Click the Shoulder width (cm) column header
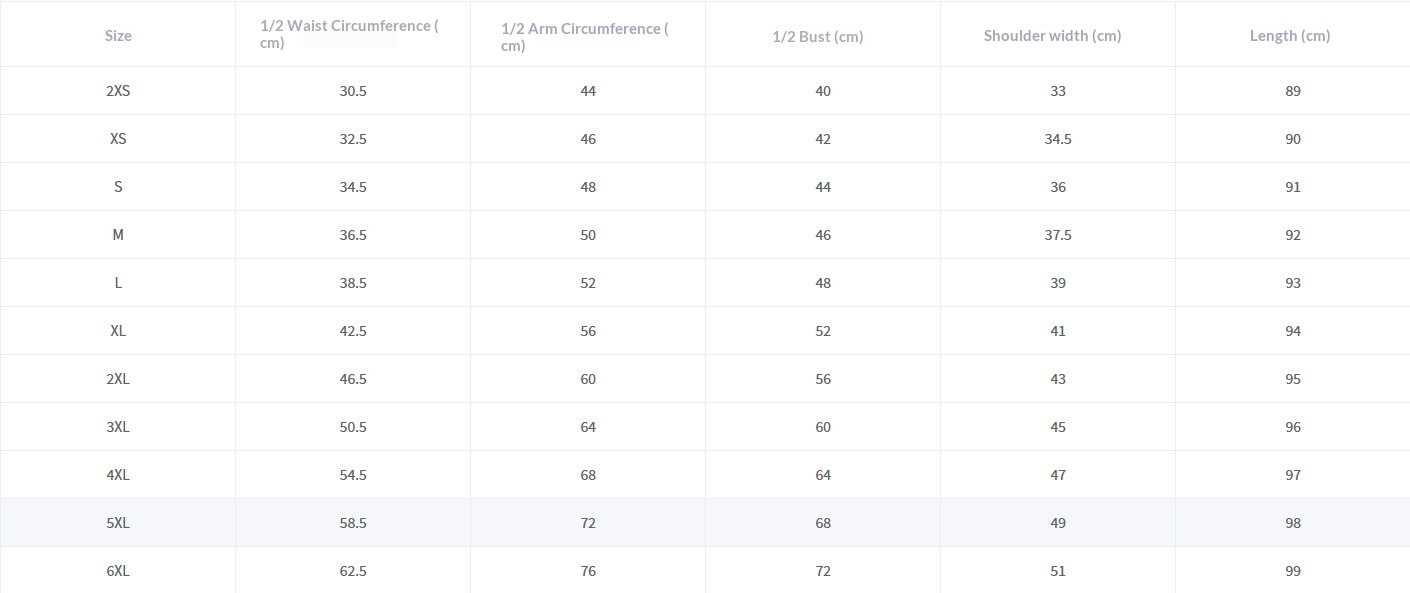 tap(1052, 36)
